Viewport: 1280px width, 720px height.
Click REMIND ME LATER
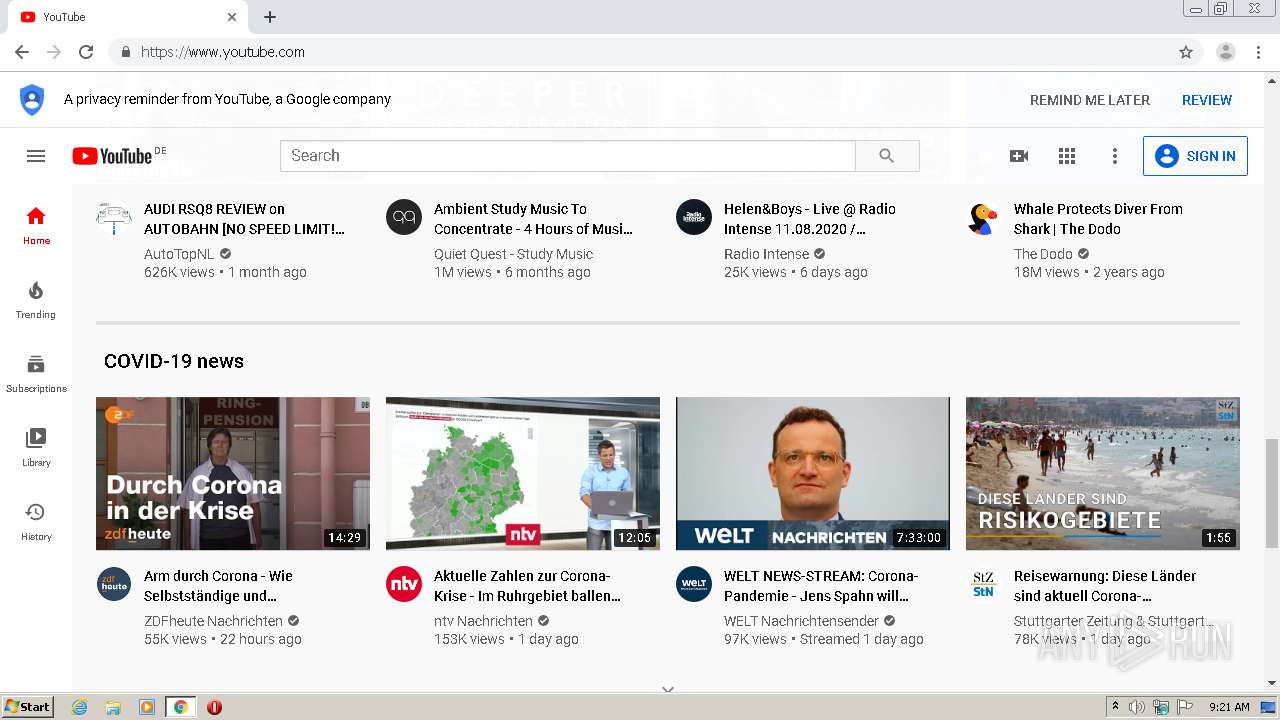(1090, 100)
